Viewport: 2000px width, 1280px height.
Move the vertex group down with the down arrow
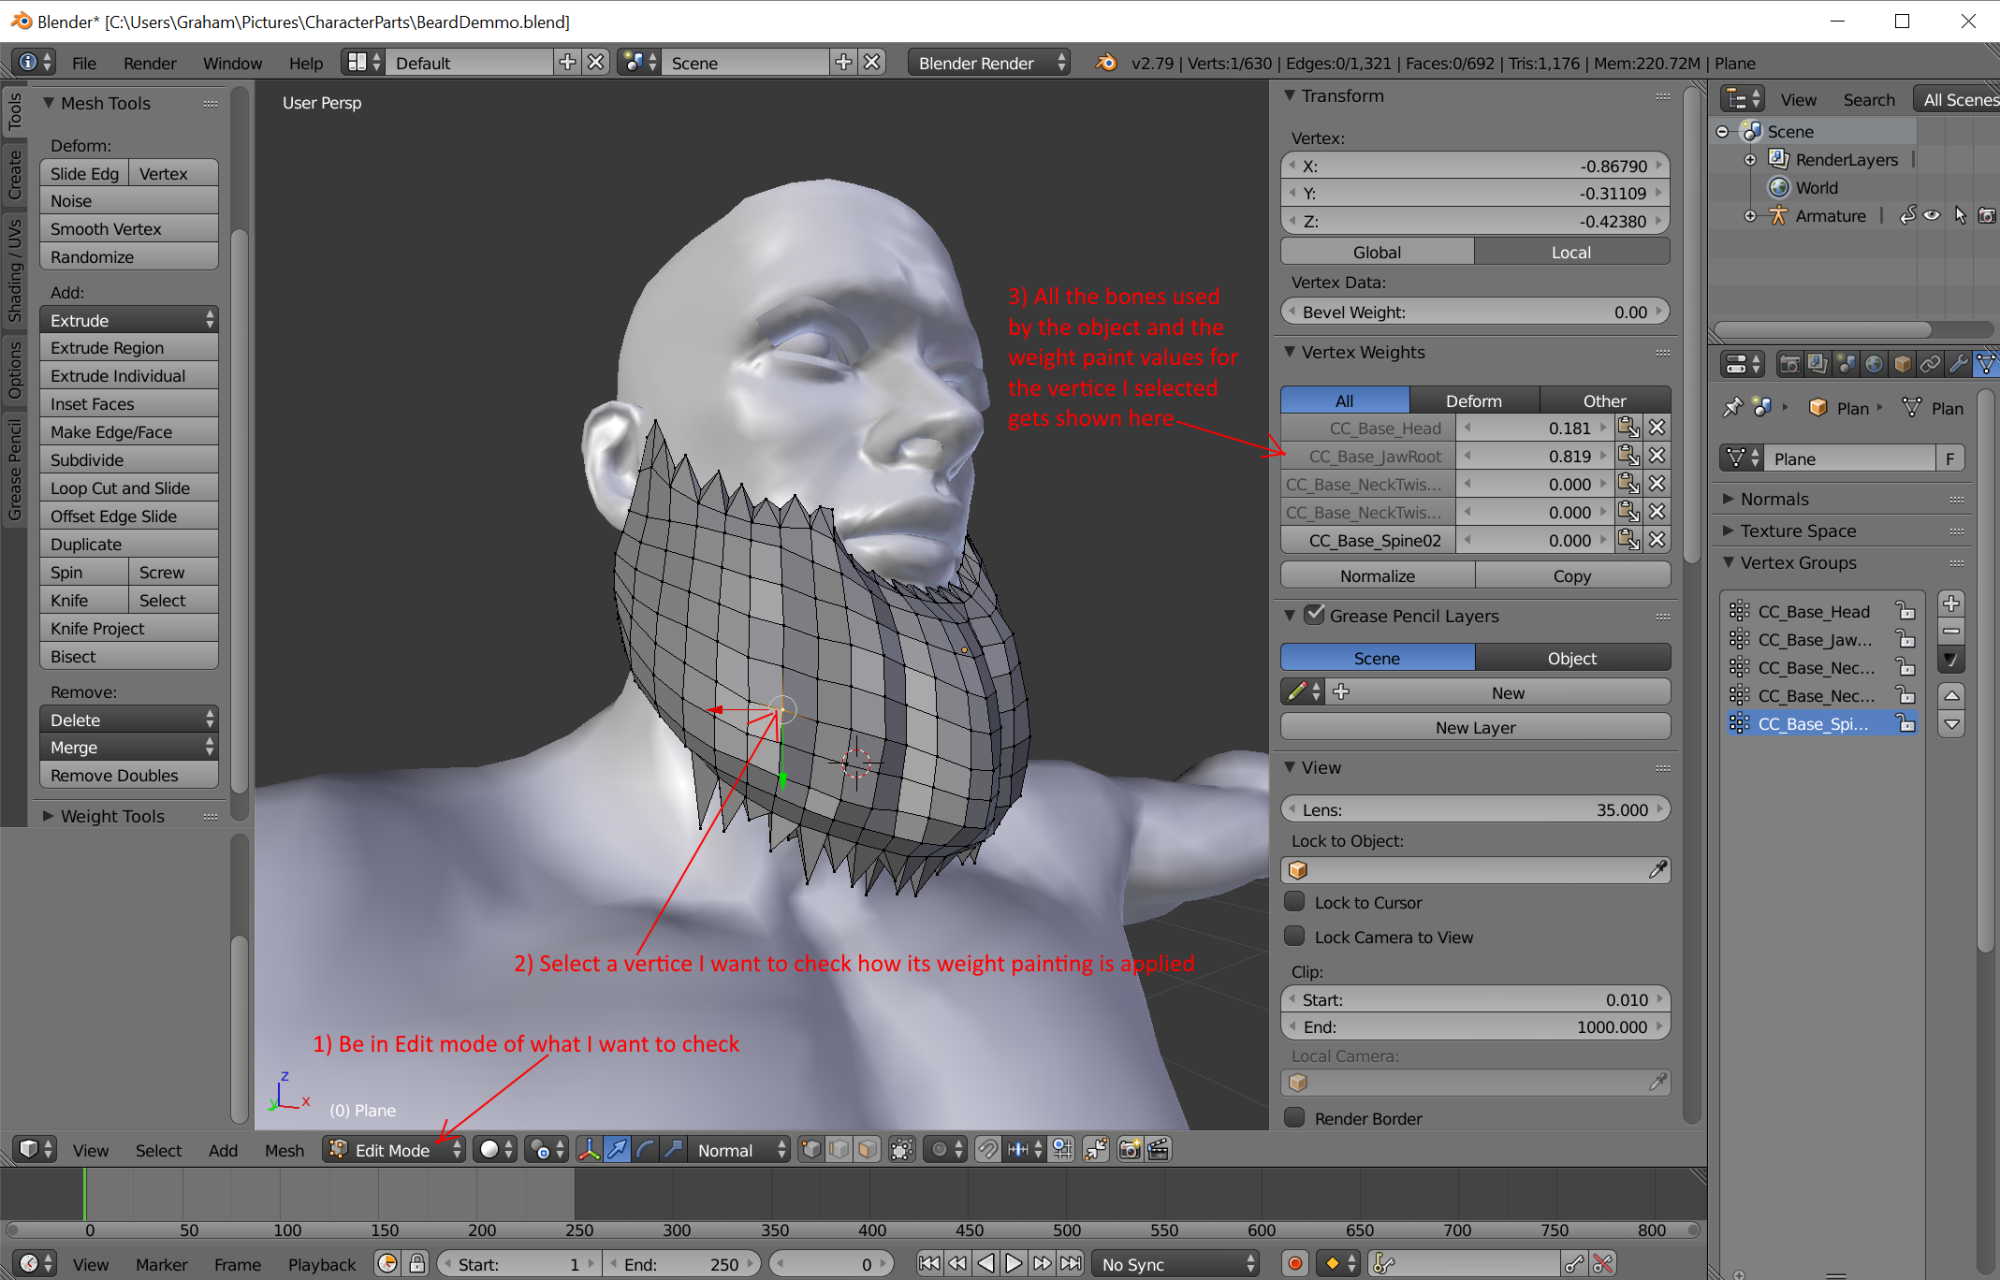[1951, 723]
